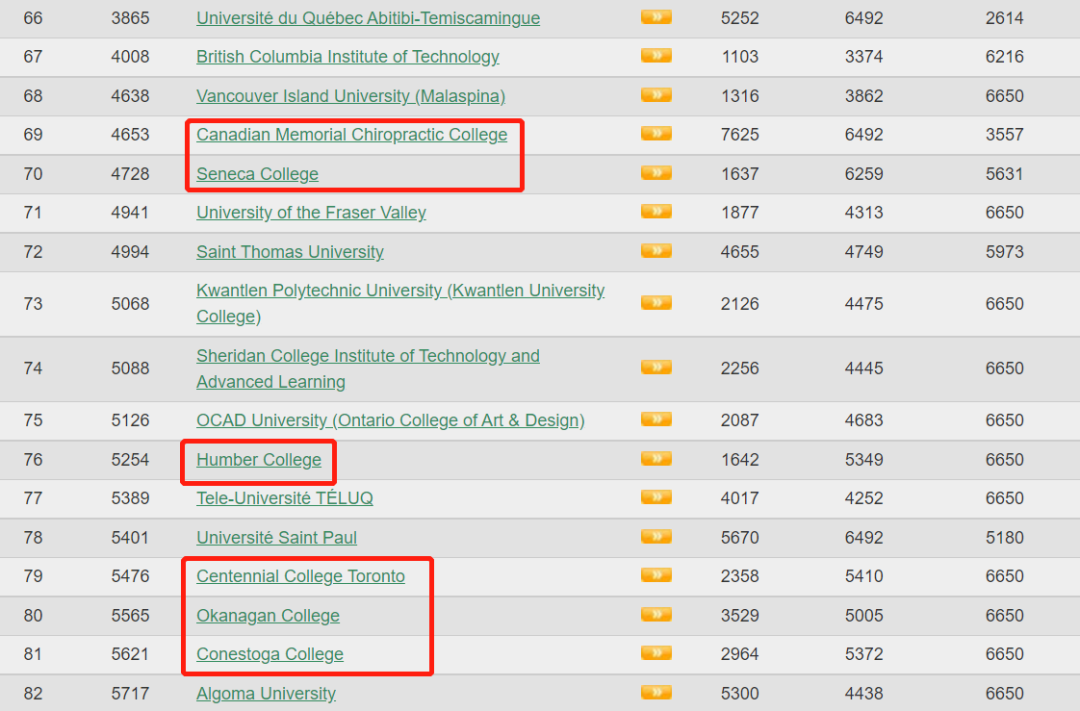
Task: Select world rank value 4653
Action: point(130,134)
